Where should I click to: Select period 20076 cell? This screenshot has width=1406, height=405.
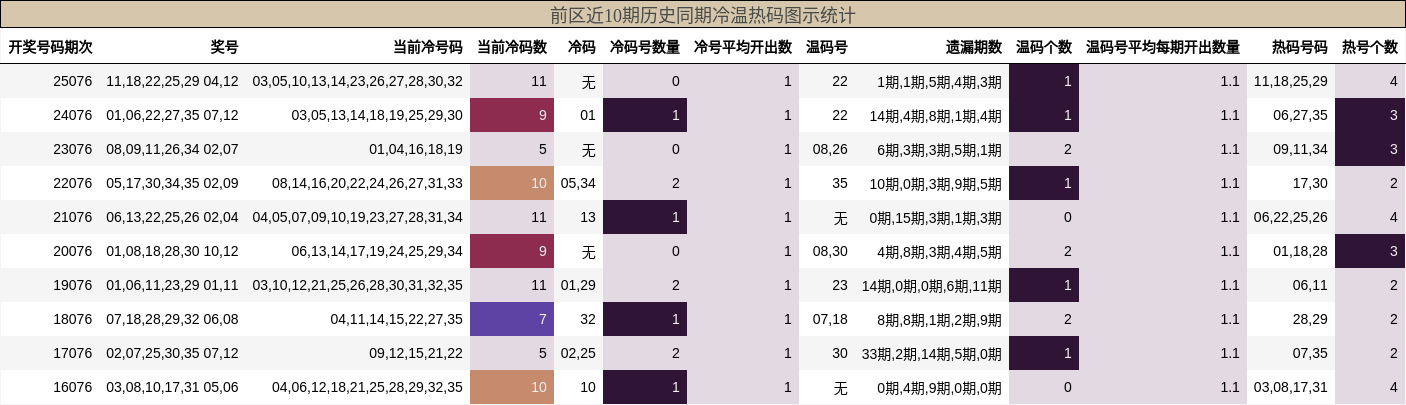click(73, 252)
